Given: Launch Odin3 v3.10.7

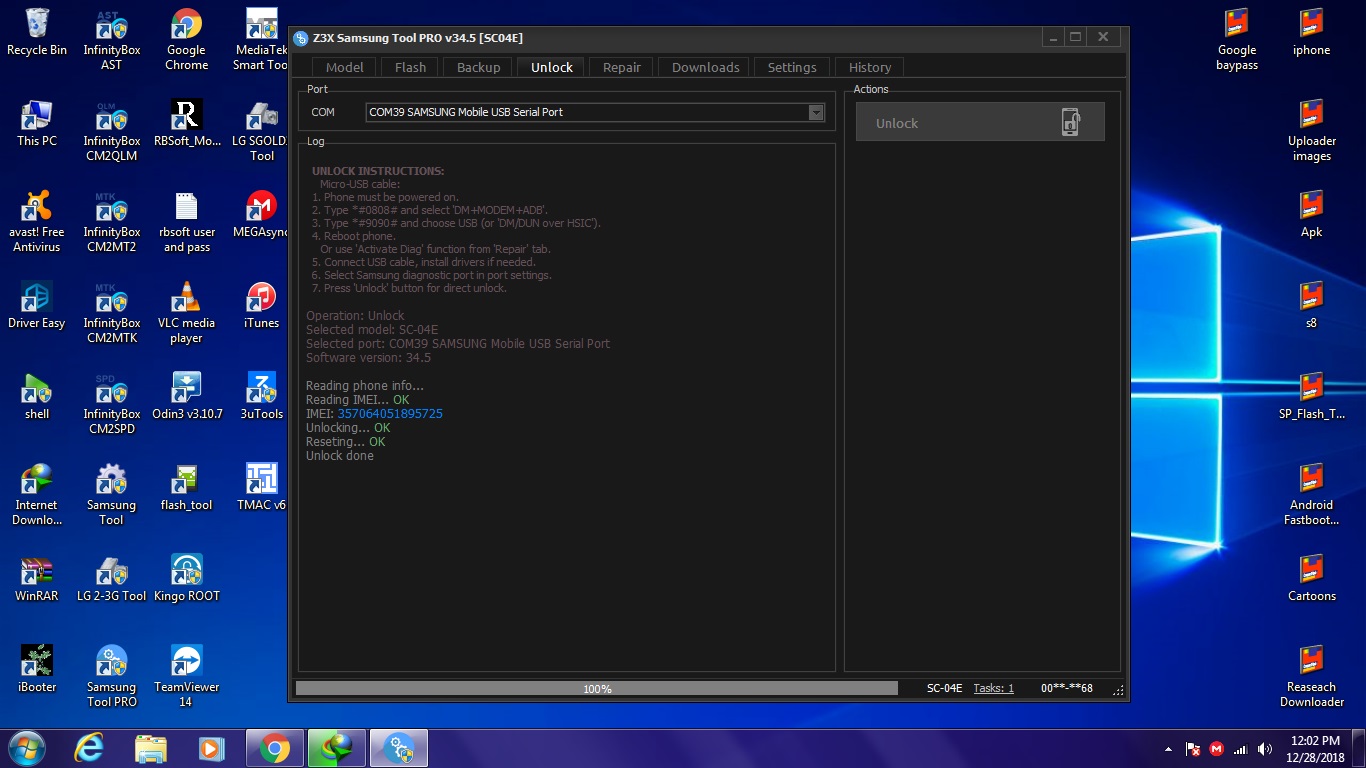Looking at the screenshot, I should click(187, 397).
